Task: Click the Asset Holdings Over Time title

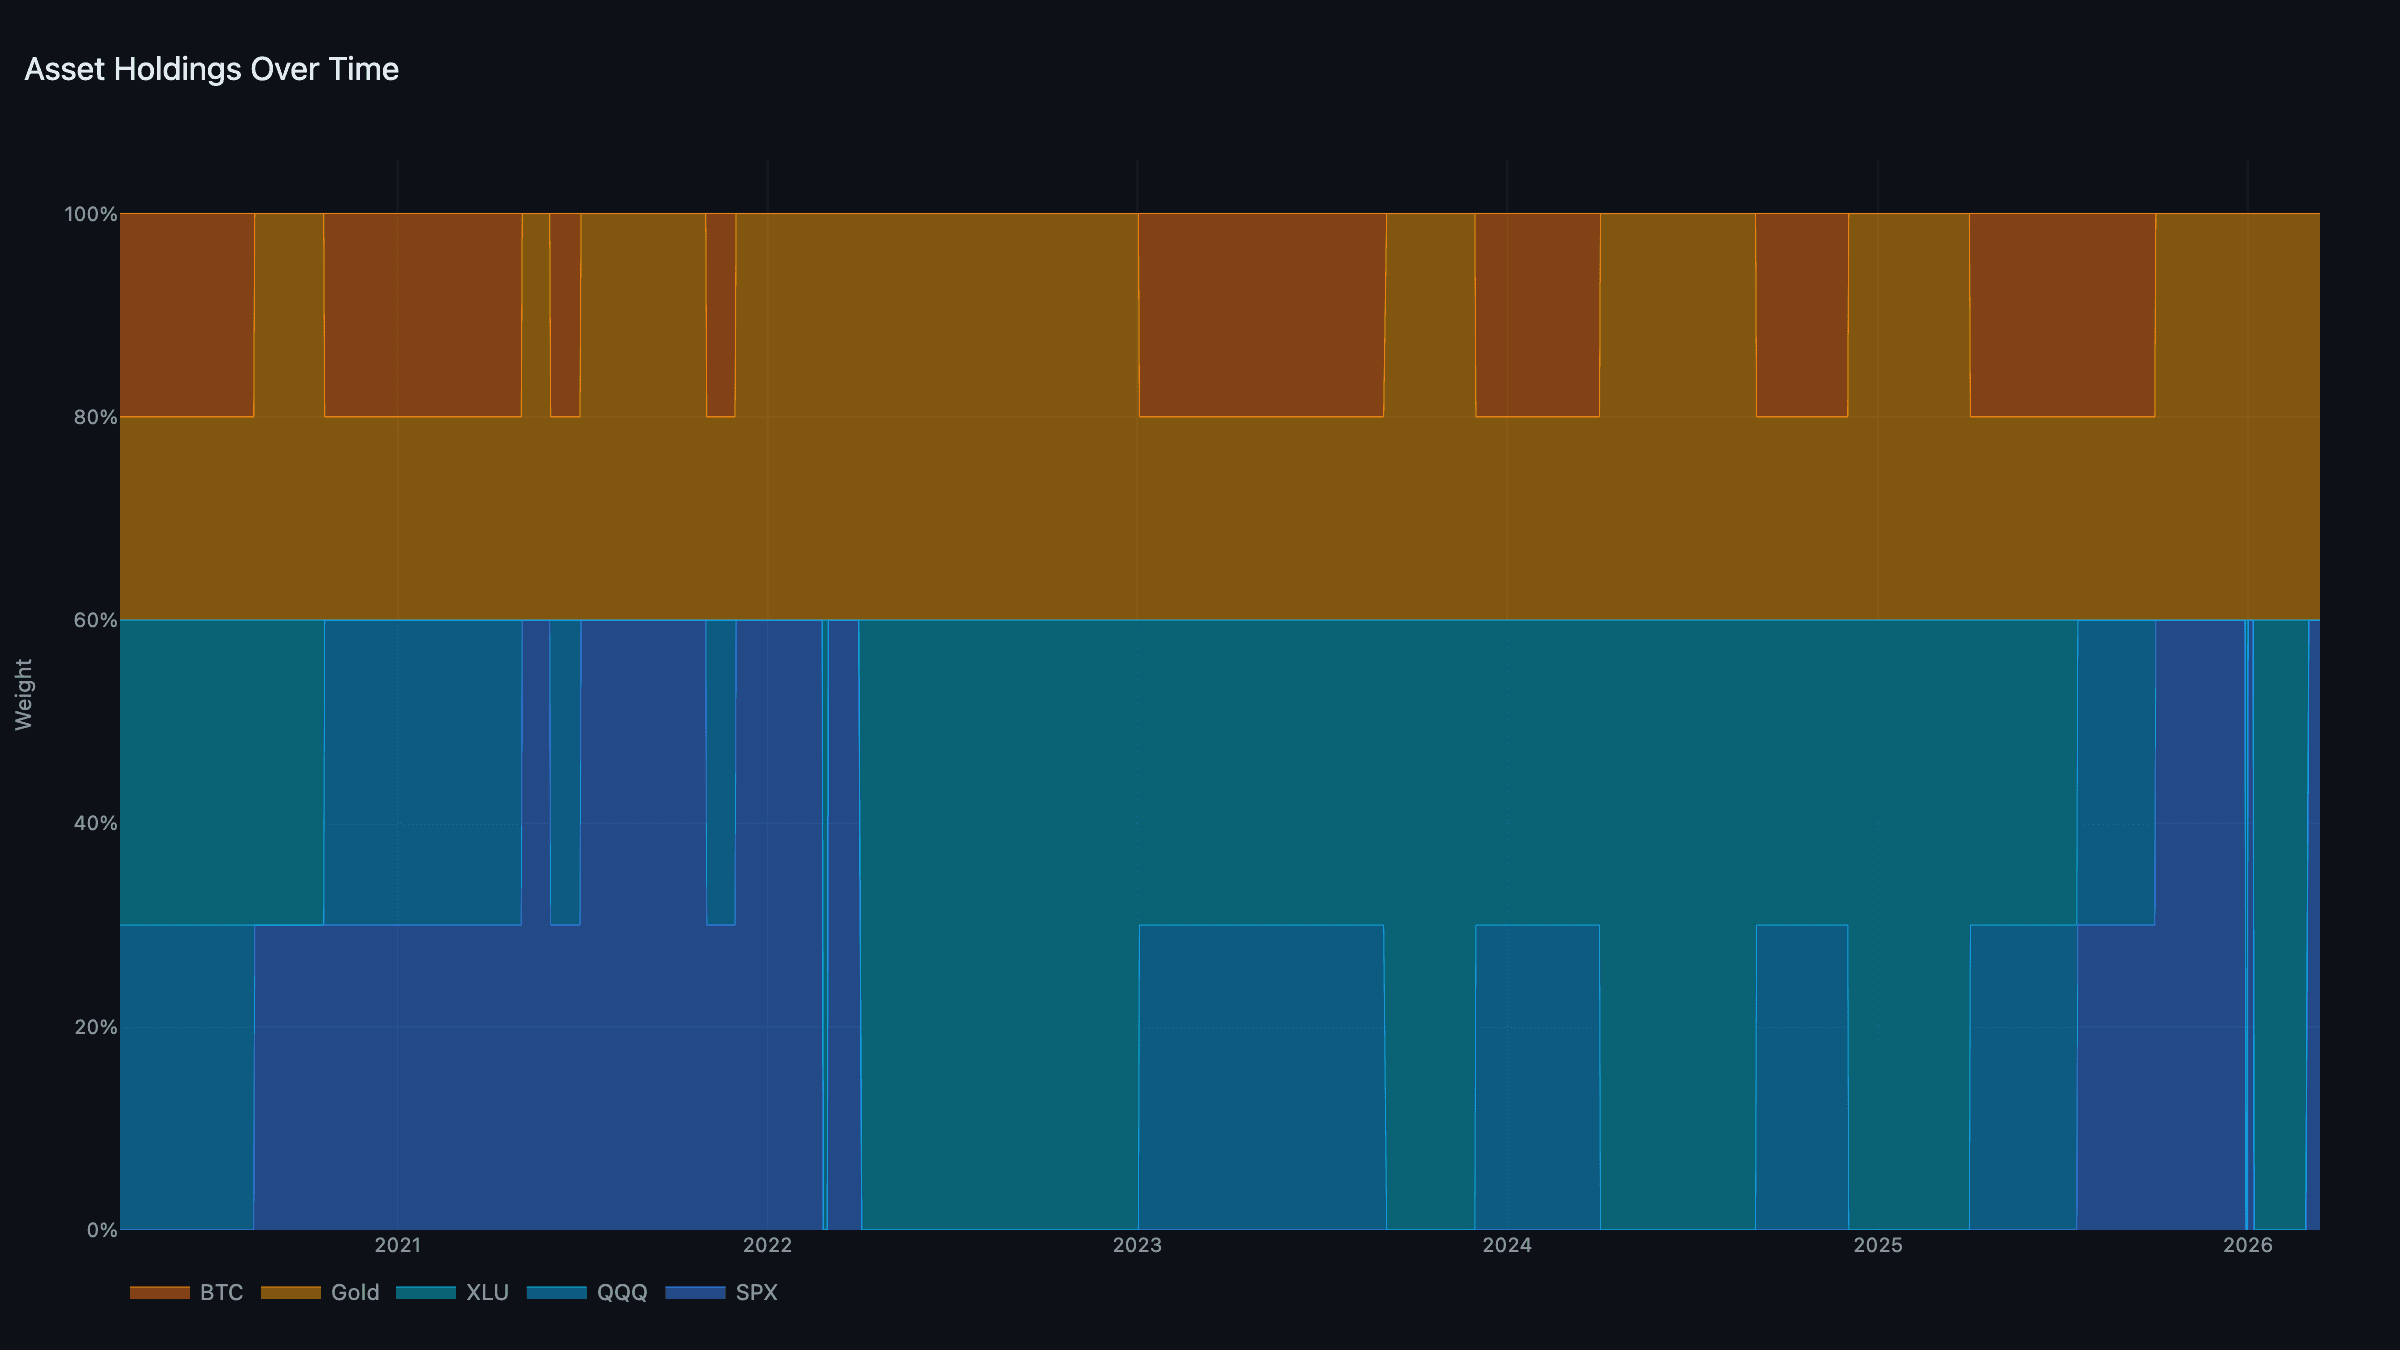Action: [x=211, y=69]
